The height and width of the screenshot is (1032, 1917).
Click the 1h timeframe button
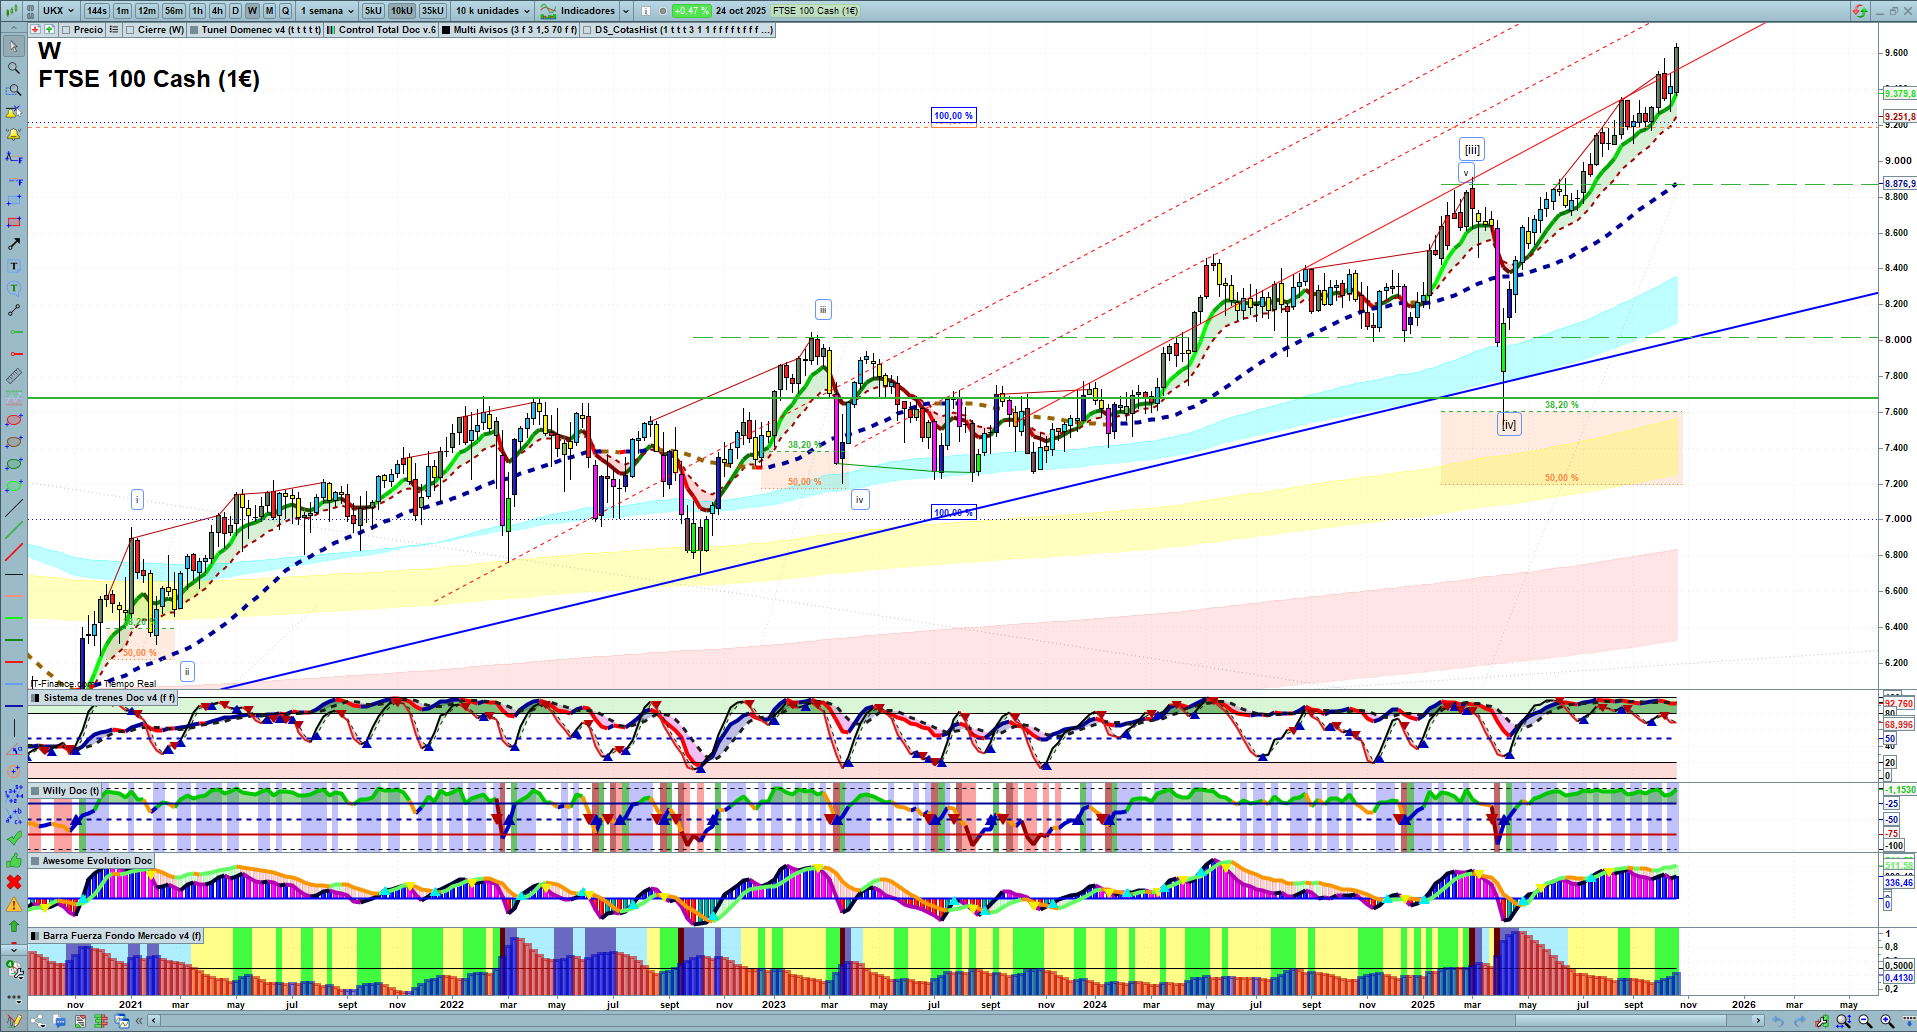[x=197, y=11]
